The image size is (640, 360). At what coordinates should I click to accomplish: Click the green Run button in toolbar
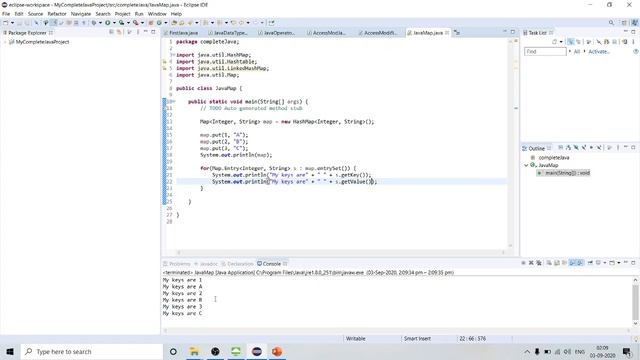108,23
